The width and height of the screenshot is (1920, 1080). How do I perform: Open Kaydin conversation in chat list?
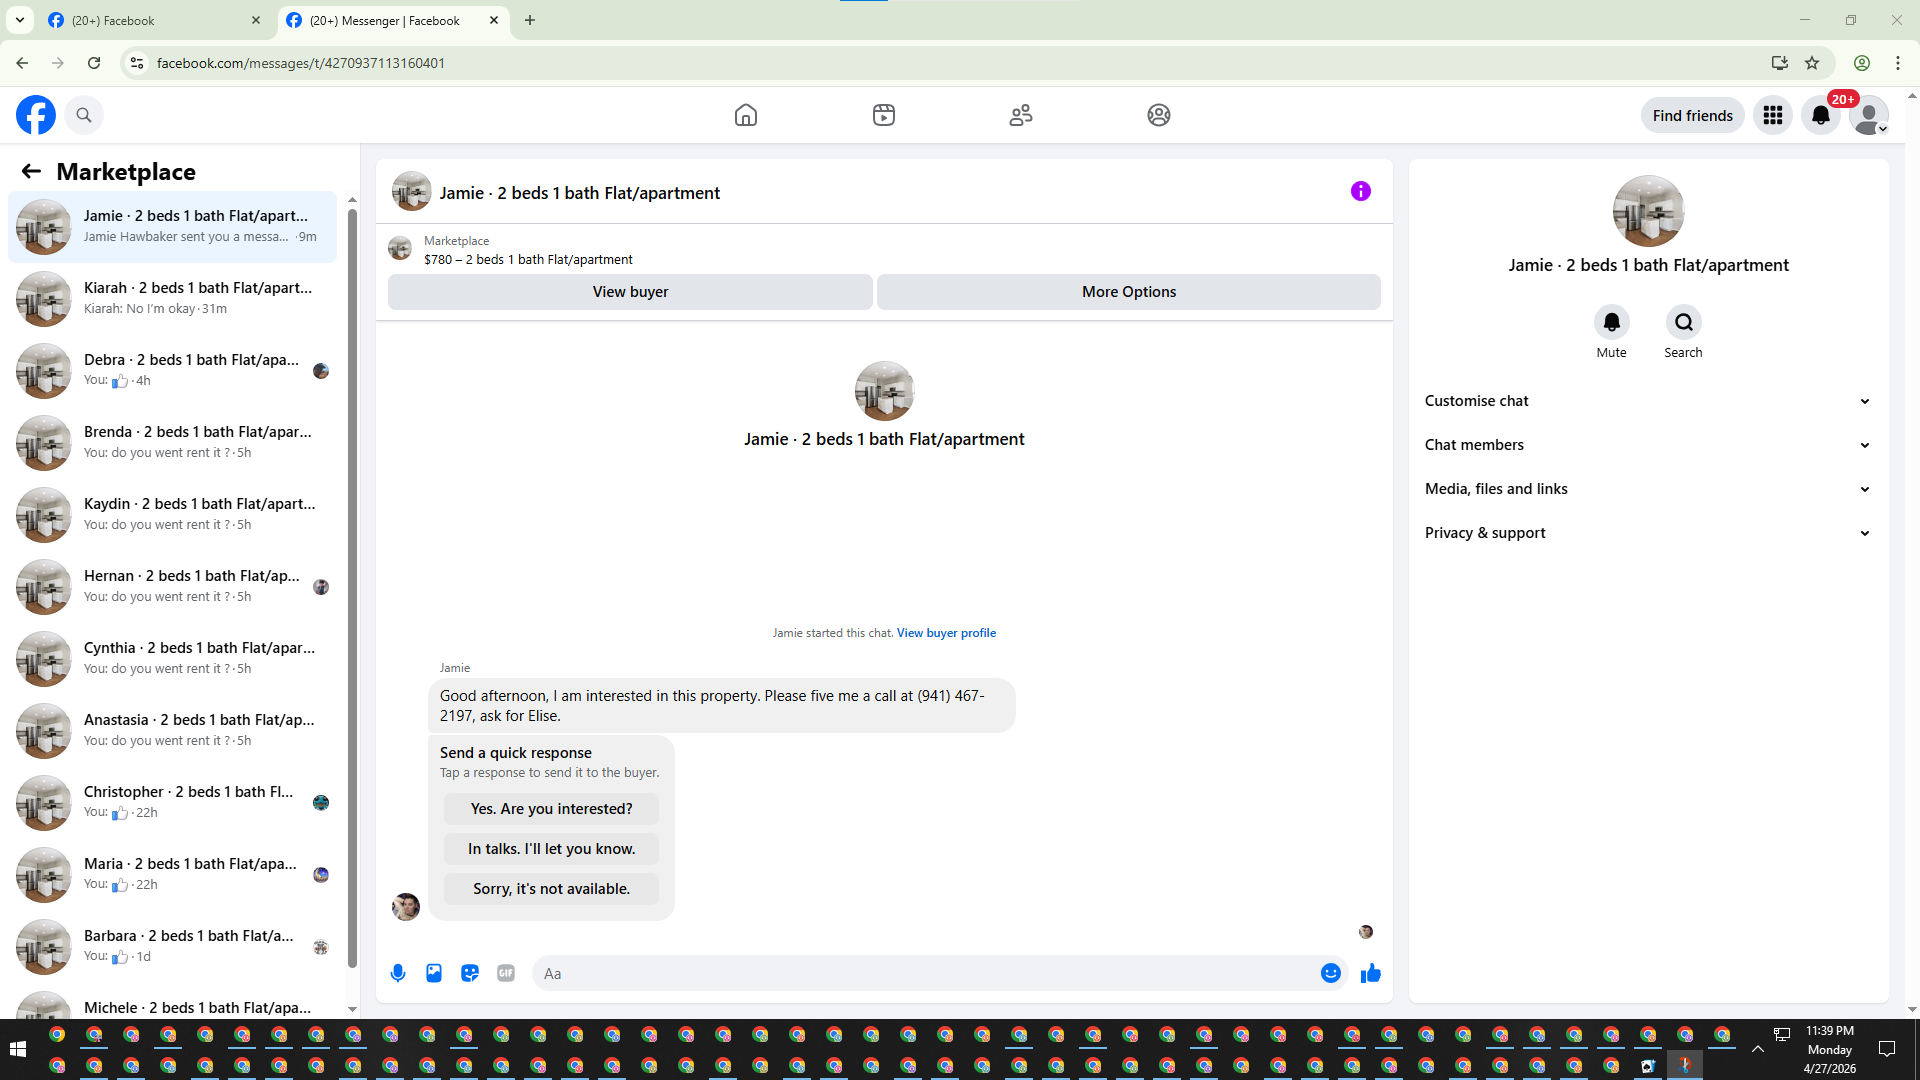(173, 514)
